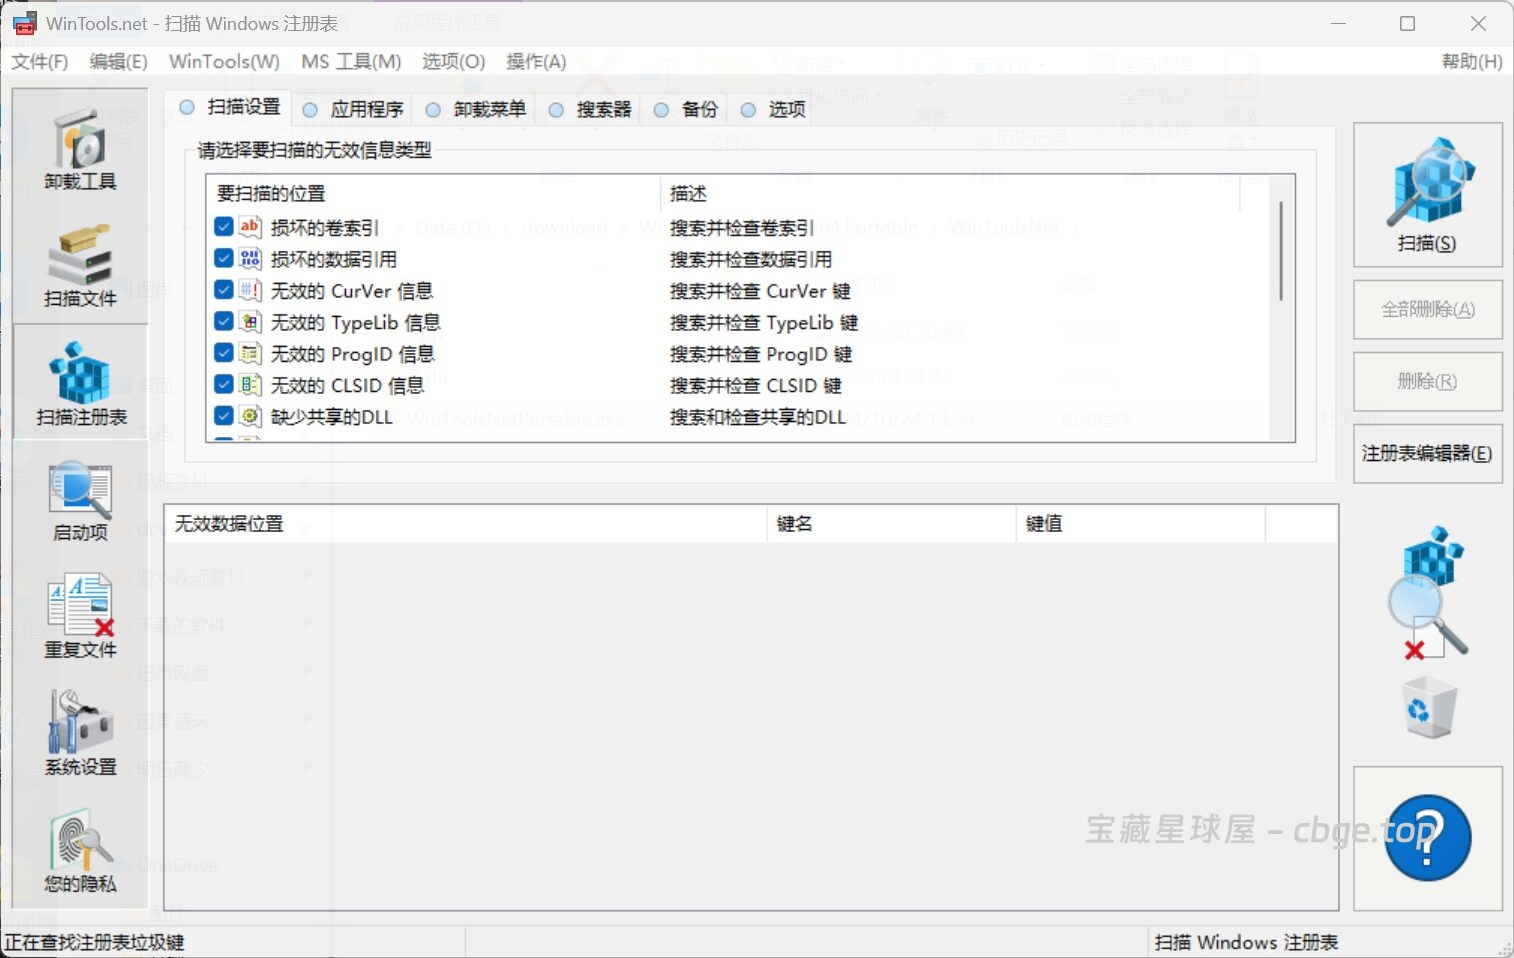Open the 编辑(E) menu

[118, 62]
